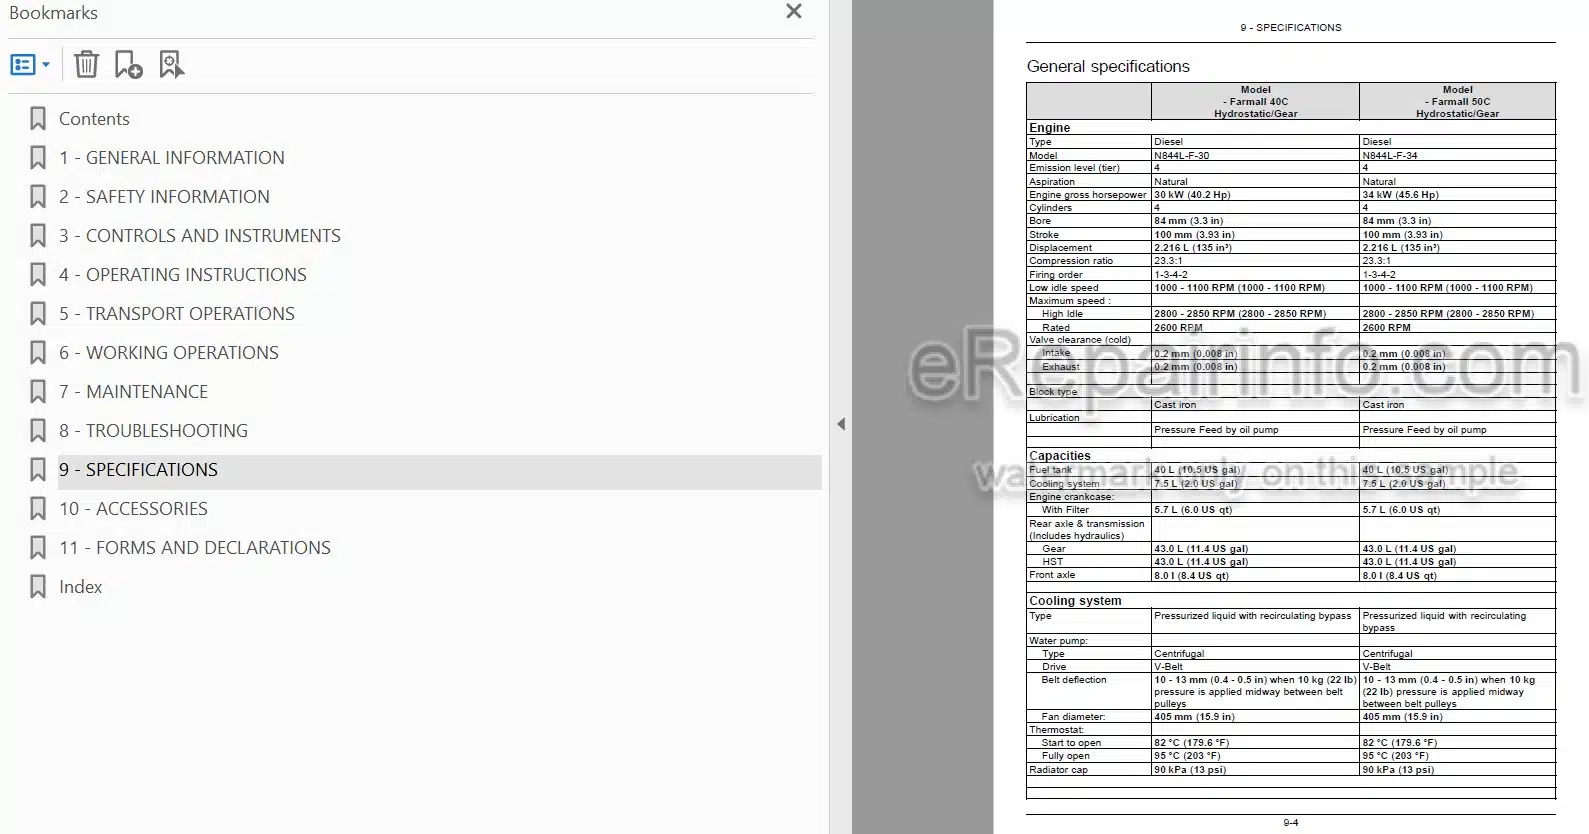Click bookmark icon beside 5 - TRANSPORT OPERATIONS

pyautogui.click(x=38, y=314)
